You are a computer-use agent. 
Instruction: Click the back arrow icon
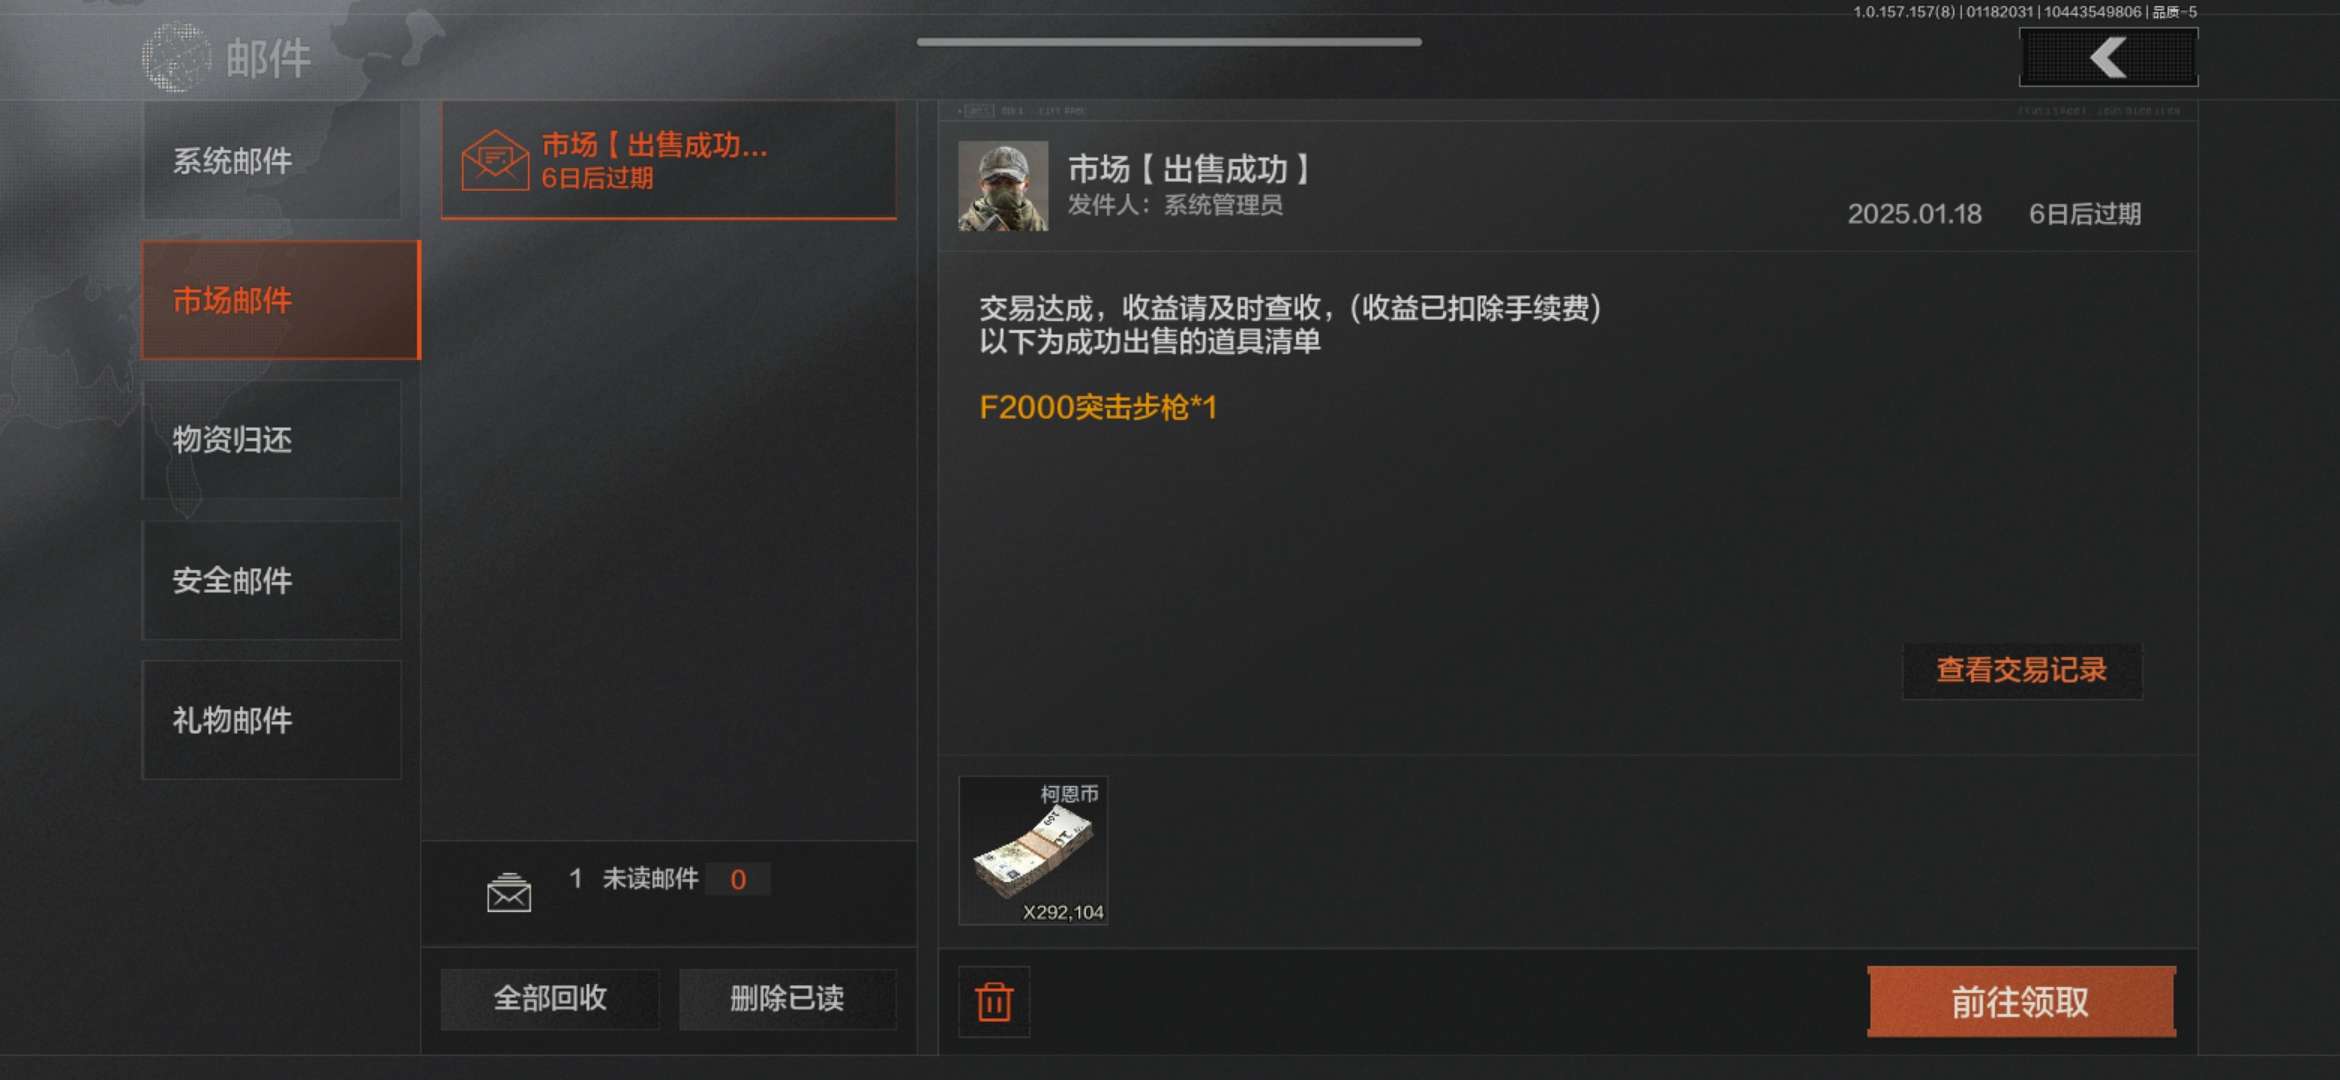click(2108, 57)
